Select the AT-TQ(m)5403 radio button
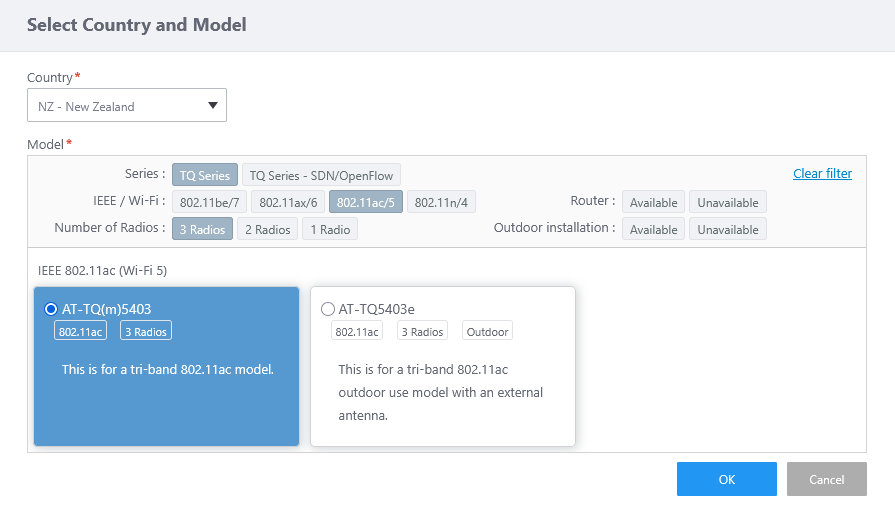Image resolution: width=895 pixels, height=517 pixels. click(x=51, y=309)
